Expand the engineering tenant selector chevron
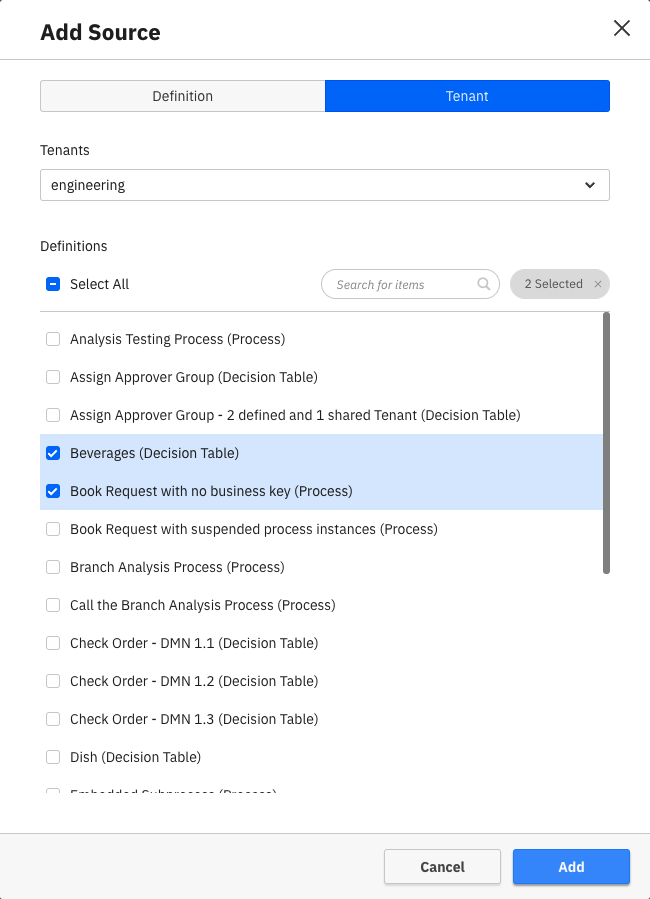Screen dimensions: 650x899 pyautogui.click(x=592, y=185)
